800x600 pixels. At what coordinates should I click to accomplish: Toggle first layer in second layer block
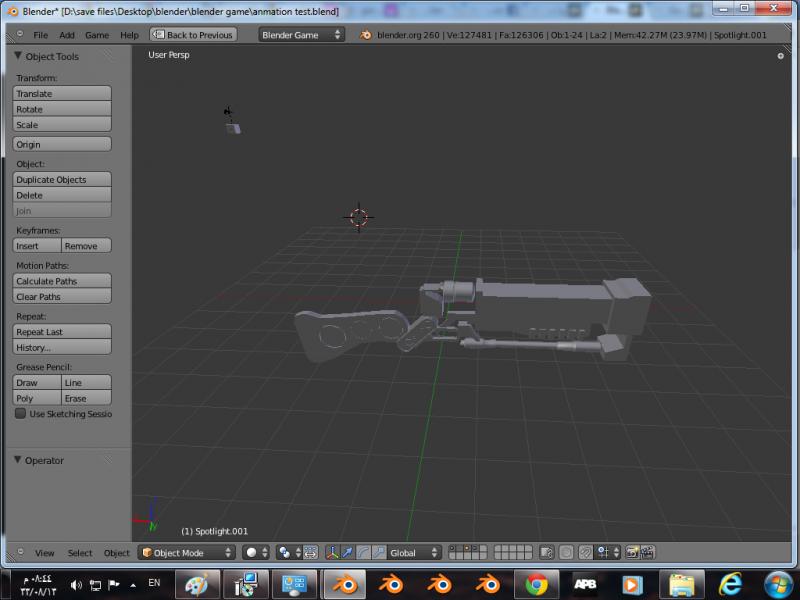(x=498, y=548)
